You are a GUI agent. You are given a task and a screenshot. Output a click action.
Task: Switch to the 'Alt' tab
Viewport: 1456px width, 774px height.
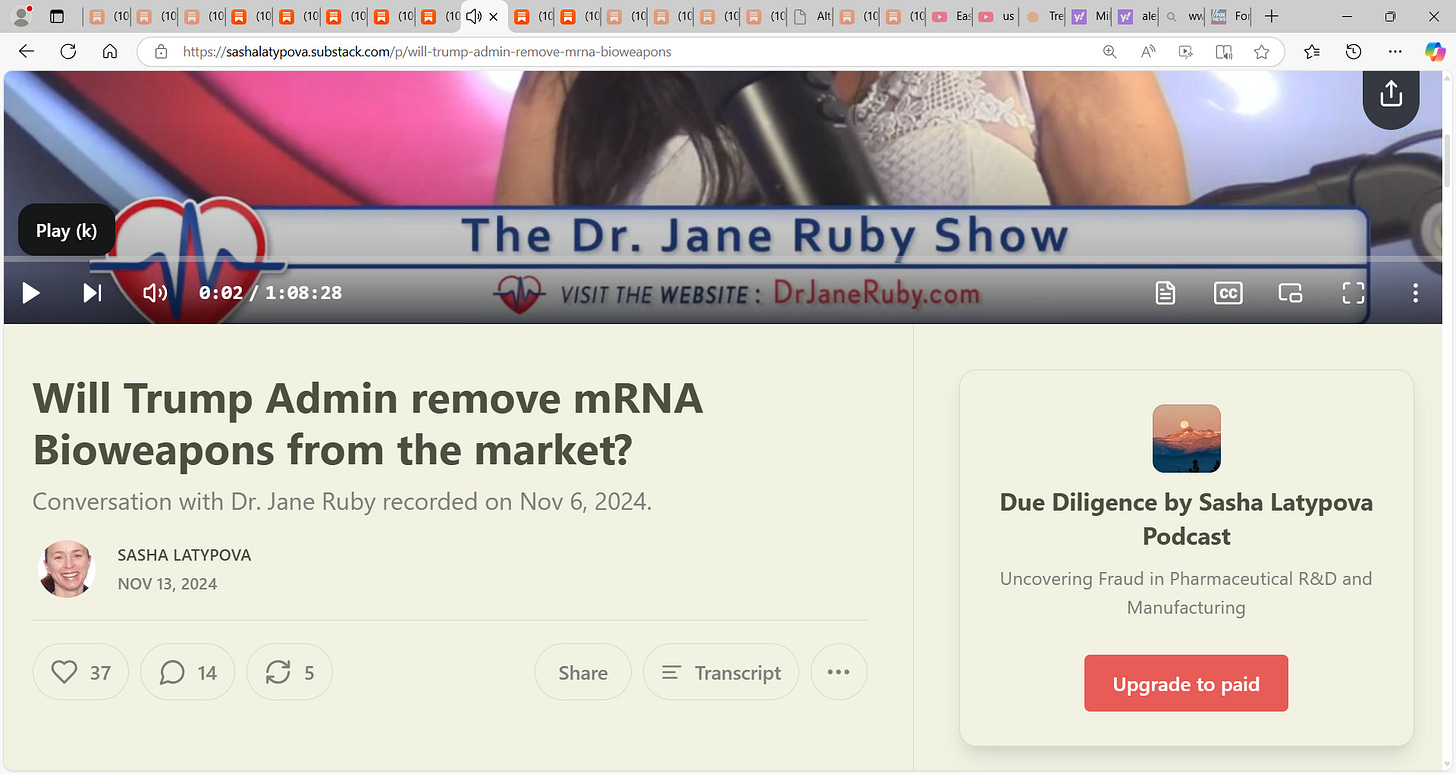coord(811,16)
